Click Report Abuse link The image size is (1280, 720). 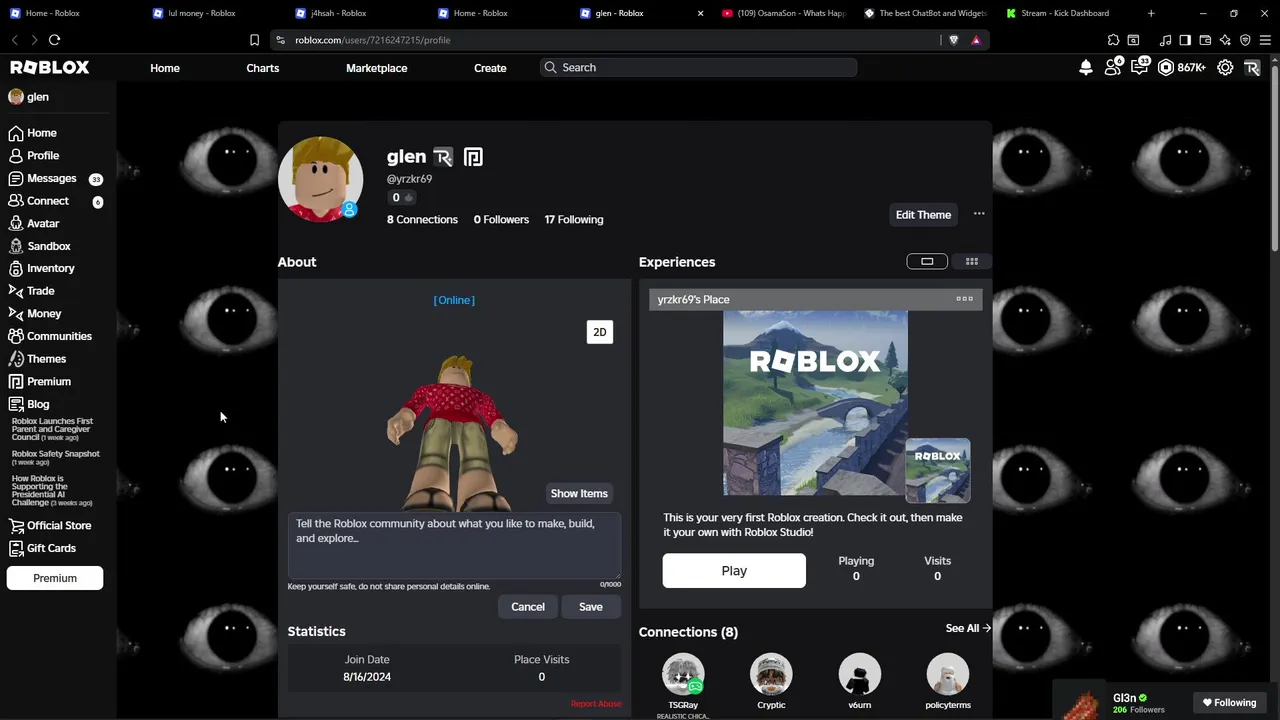point(596,704)
